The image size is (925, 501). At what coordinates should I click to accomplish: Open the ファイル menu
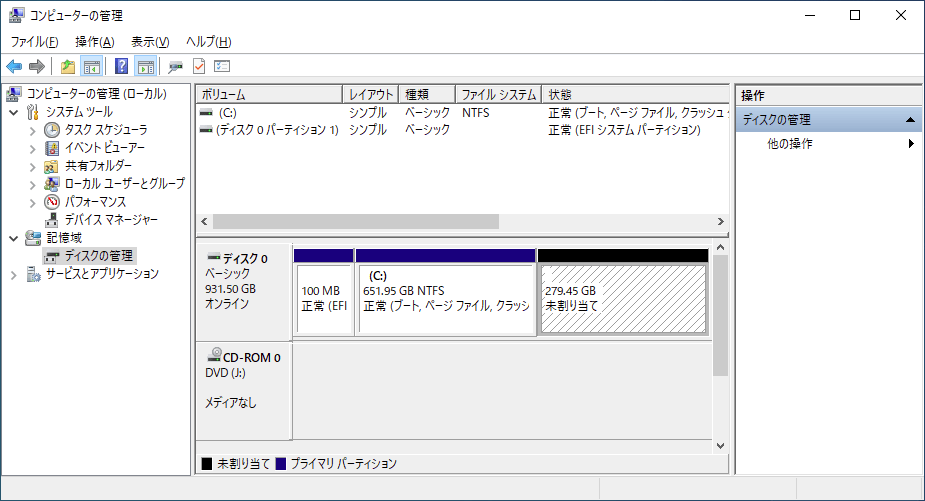click(x=34, y=42)
